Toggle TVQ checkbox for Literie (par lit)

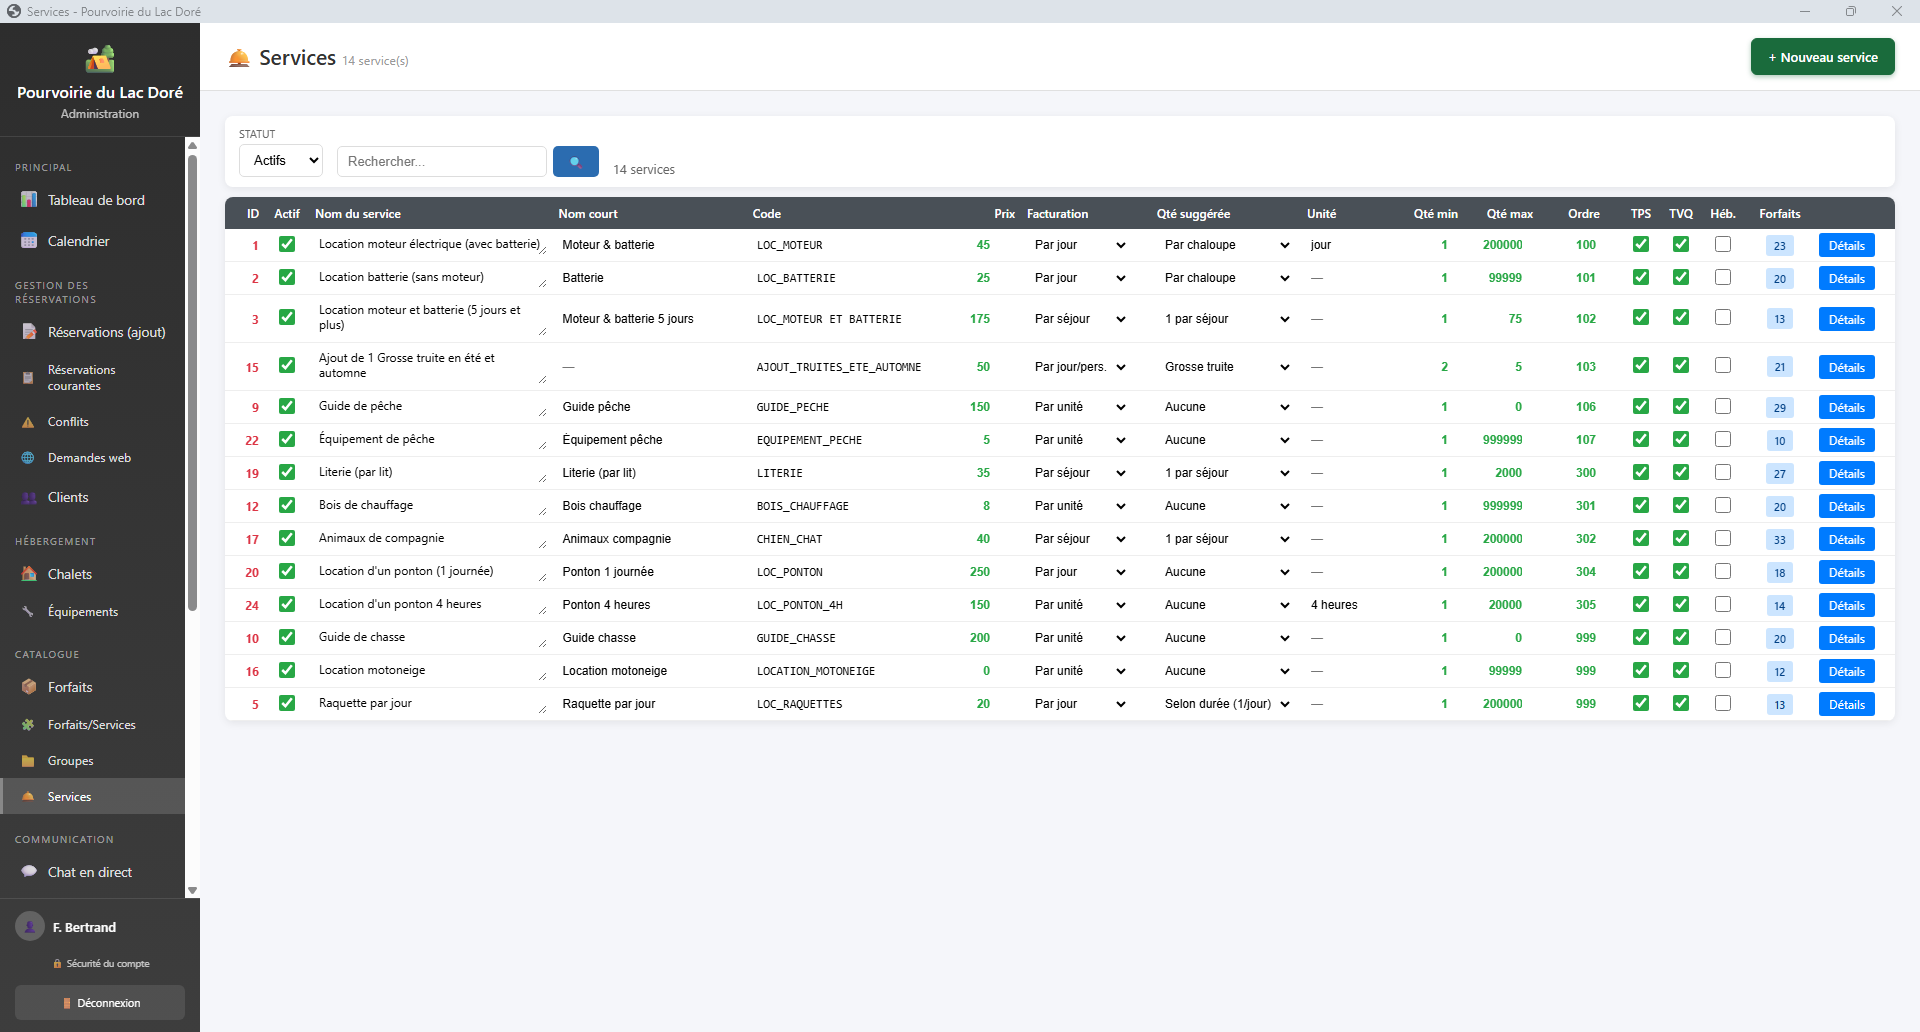tap(1681, 472)
